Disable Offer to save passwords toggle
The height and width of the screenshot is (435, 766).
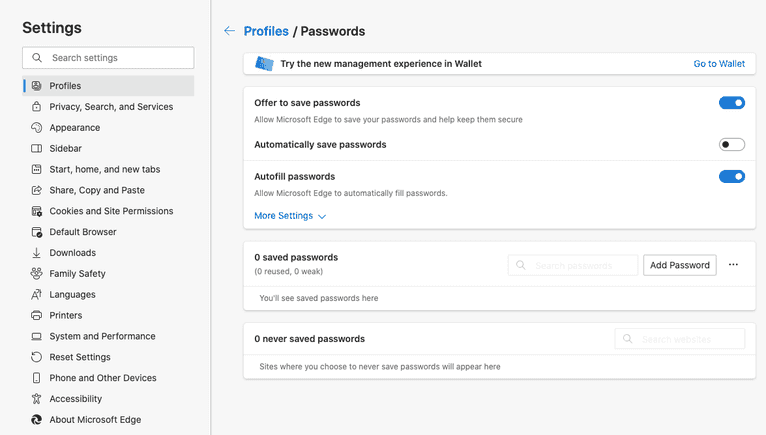click(x=732, y=103)
